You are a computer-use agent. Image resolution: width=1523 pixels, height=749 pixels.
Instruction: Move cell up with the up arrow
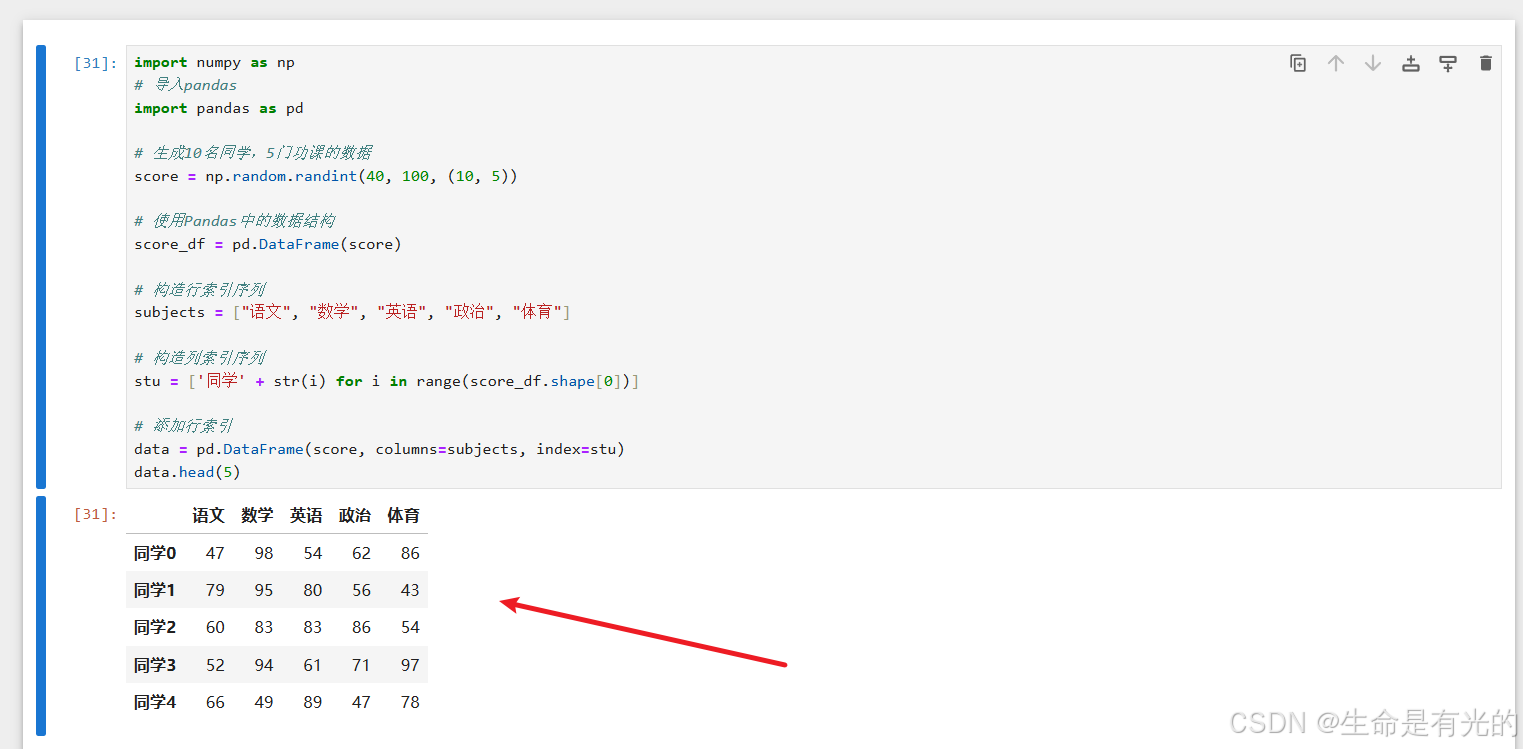pos(1335,63)
